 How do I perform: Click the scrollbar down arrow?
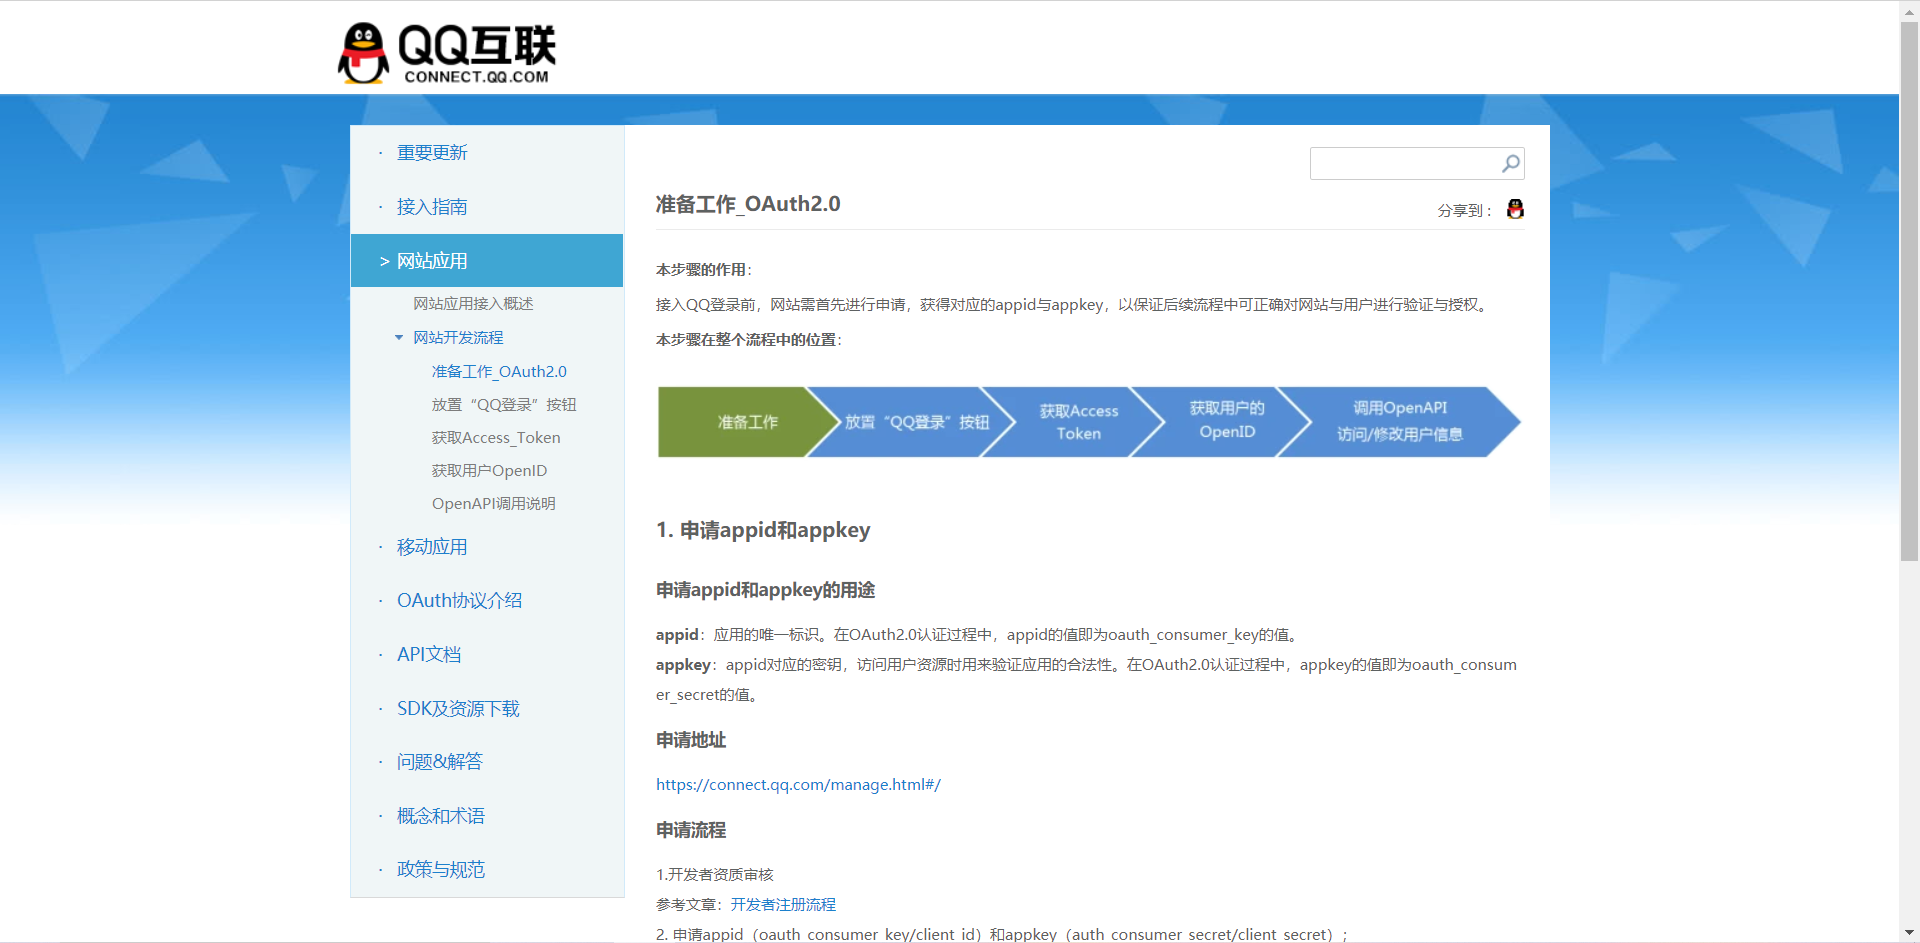coord(1909,933)
